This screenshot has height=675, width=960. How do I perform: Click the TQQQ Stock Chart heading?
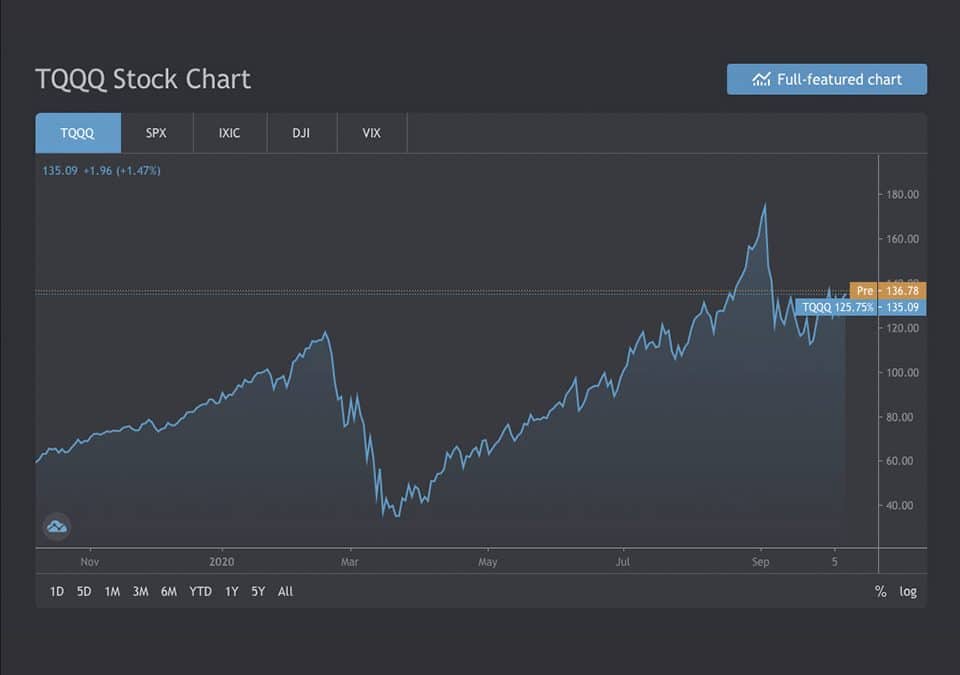pyautogui.click(x=143, y=80)
